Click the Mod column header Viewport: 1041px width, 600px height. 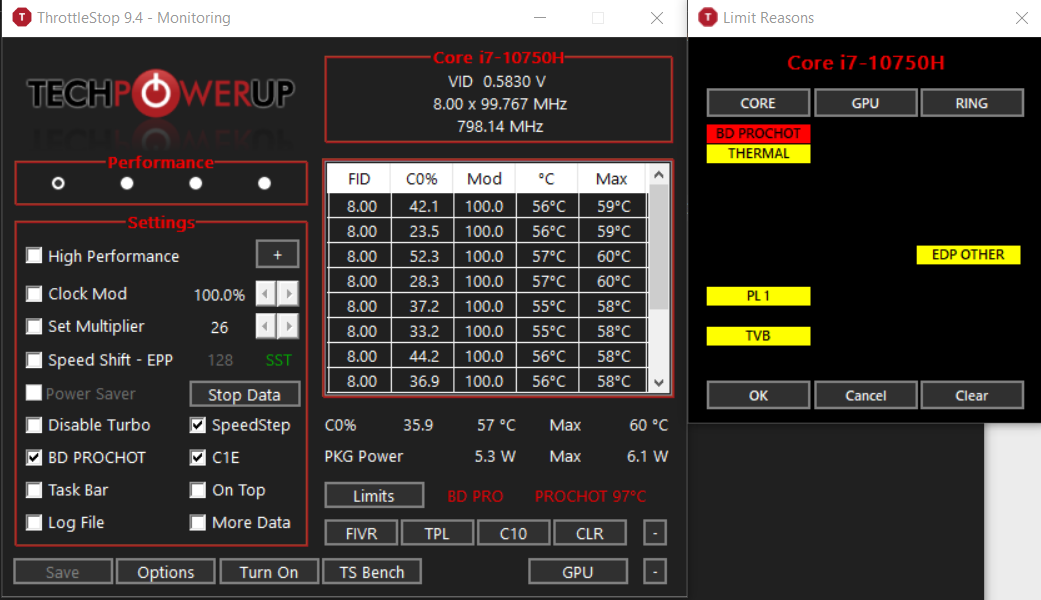pos(484,179)
